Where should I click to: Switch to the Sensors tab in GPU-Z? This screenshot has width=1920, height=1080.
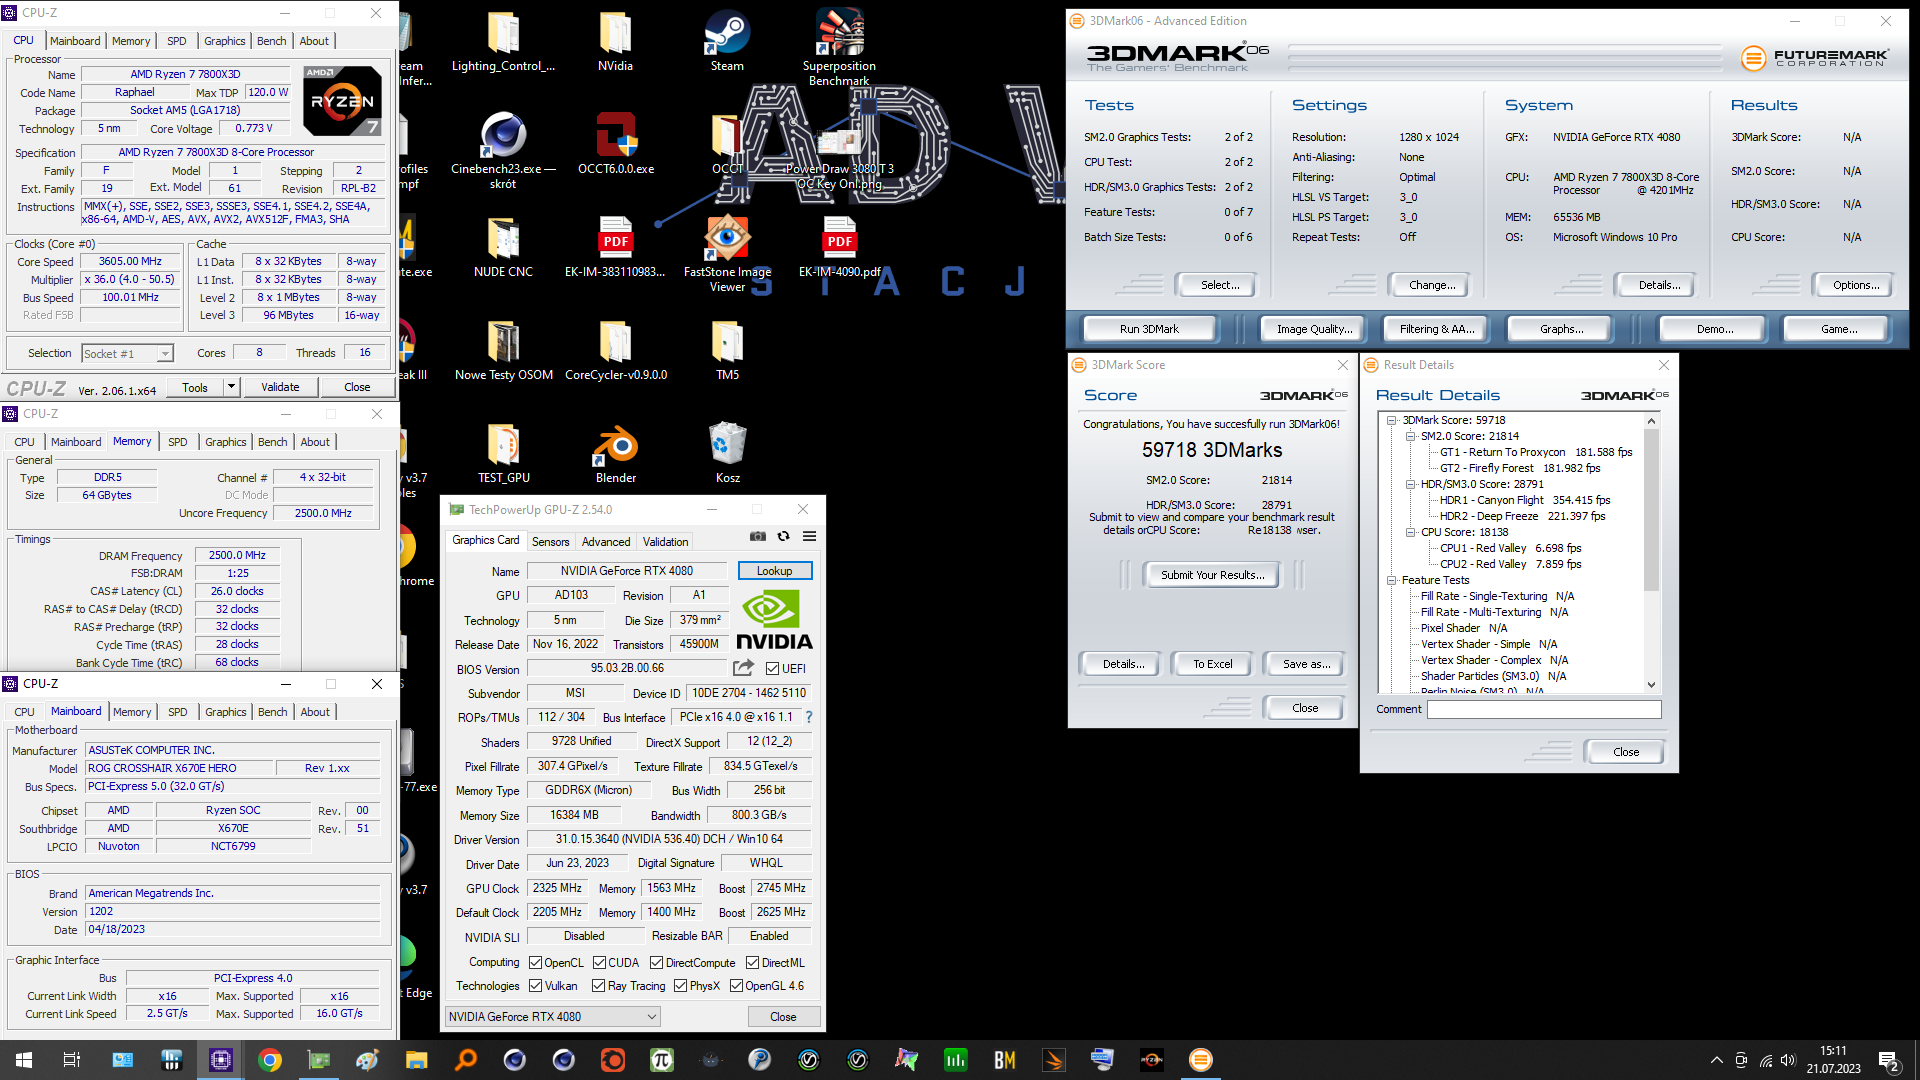pos(550,542)
